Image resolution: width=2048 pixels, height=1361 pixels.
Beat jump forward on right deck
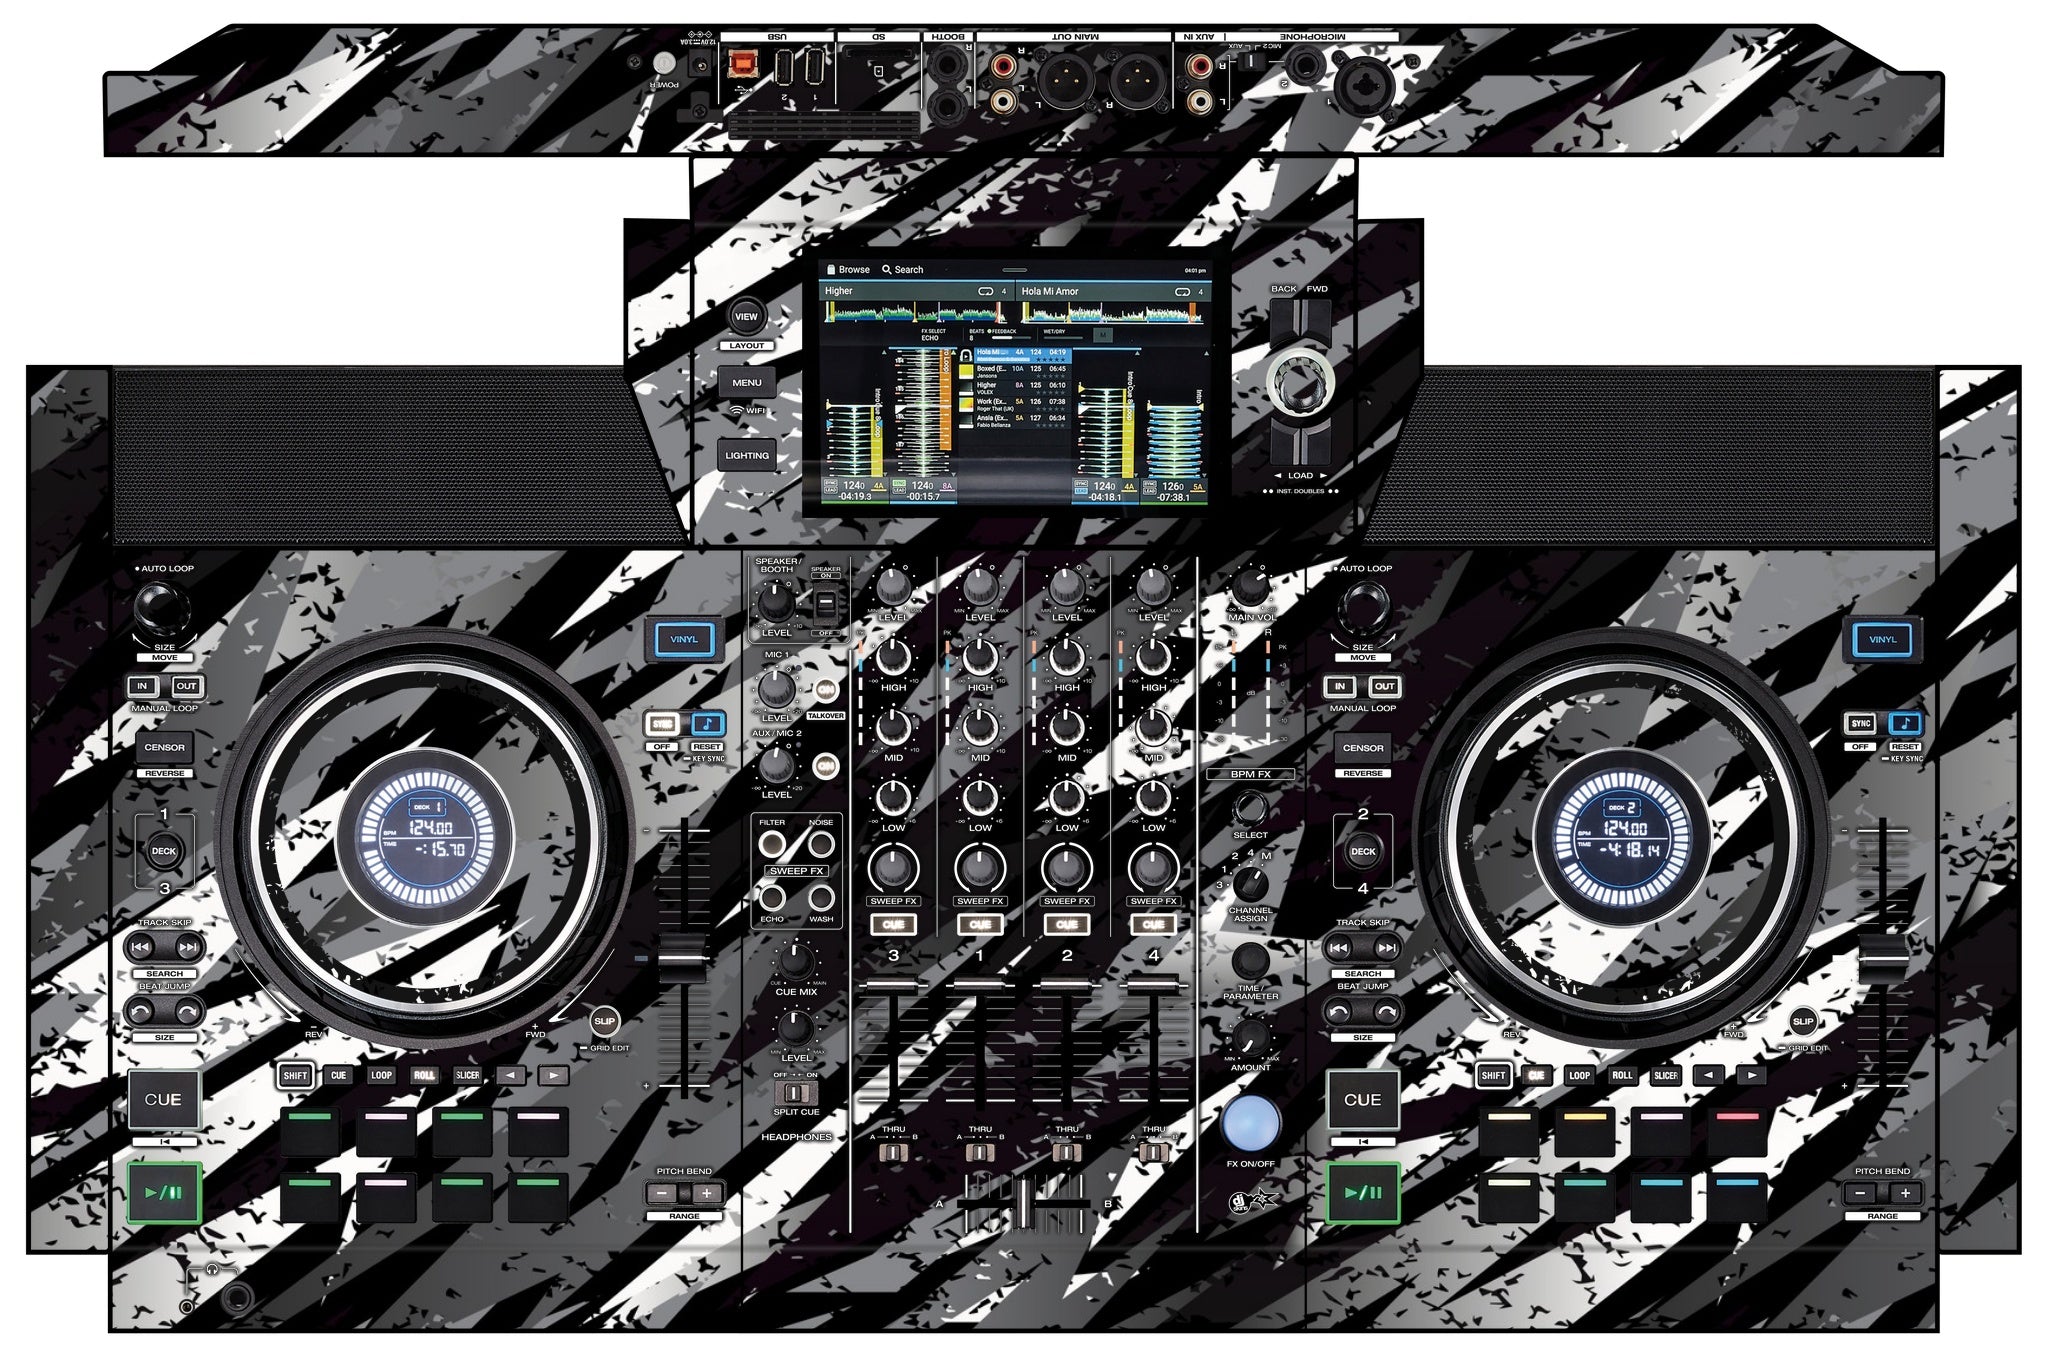pos(1386,1012)
